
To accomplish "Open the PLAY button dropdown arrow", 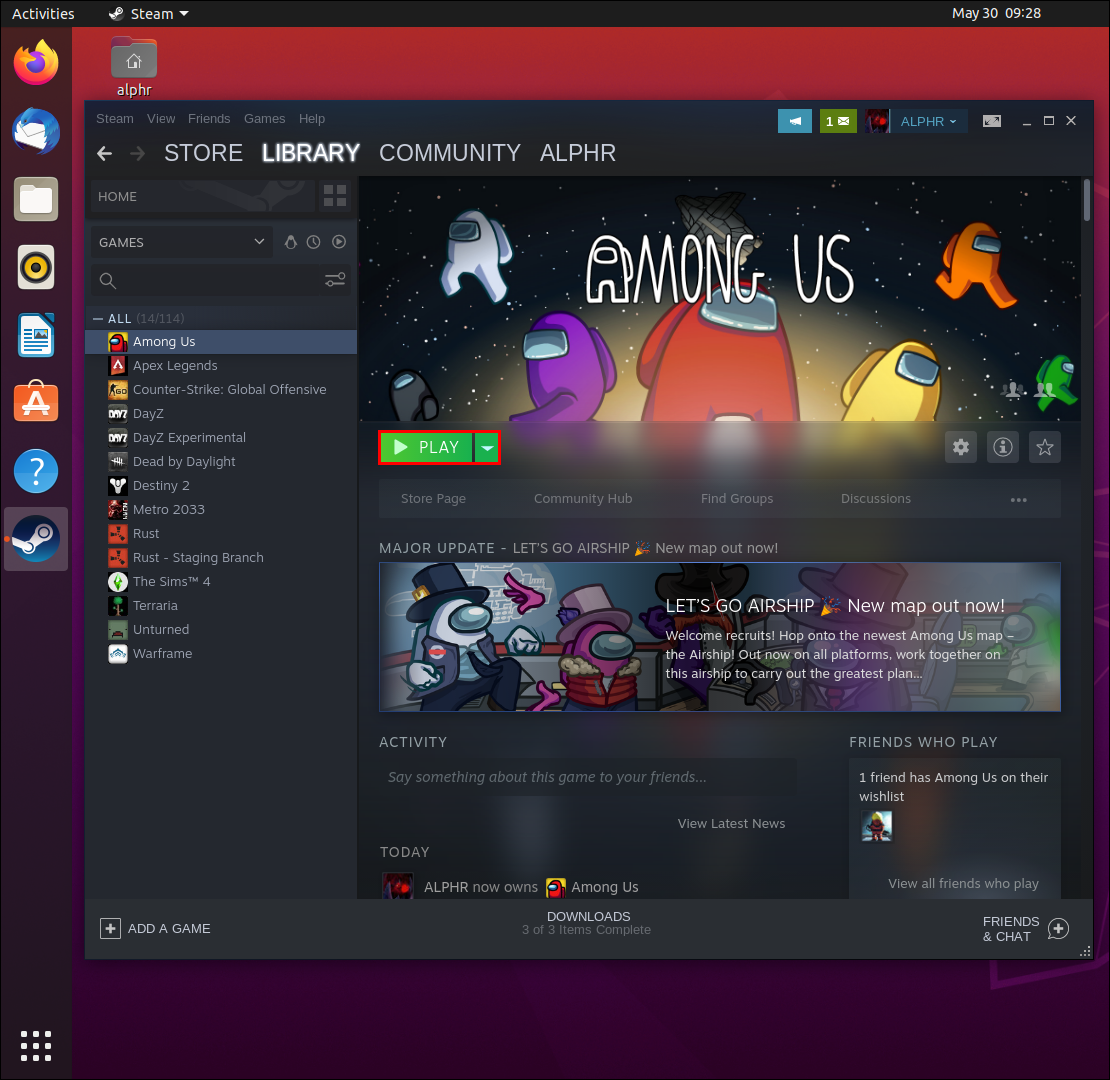I will [487, 447].
